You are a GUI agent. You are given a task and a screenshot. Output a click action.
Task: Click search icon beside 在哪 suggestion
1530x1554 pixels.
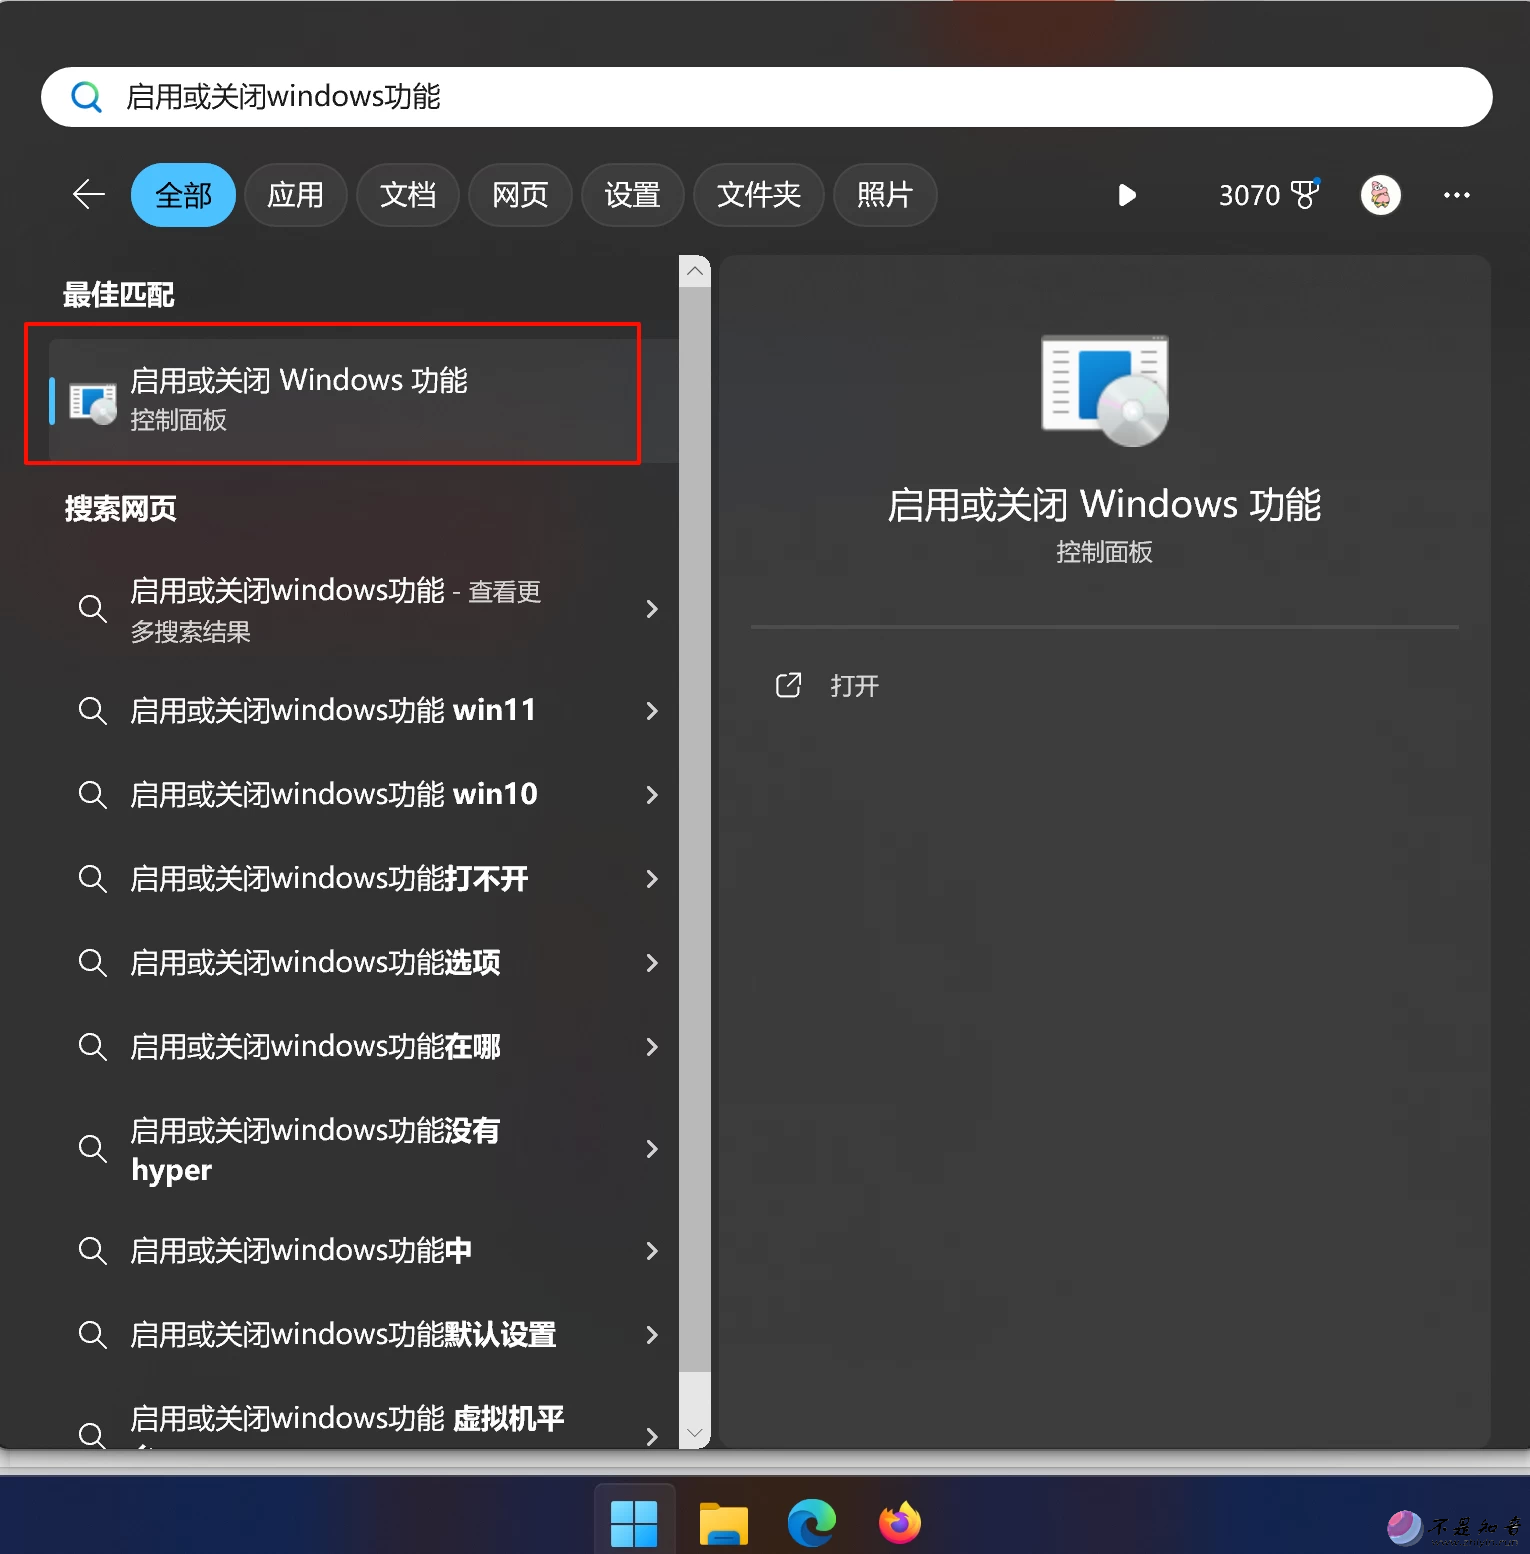tap(92, 1047)
